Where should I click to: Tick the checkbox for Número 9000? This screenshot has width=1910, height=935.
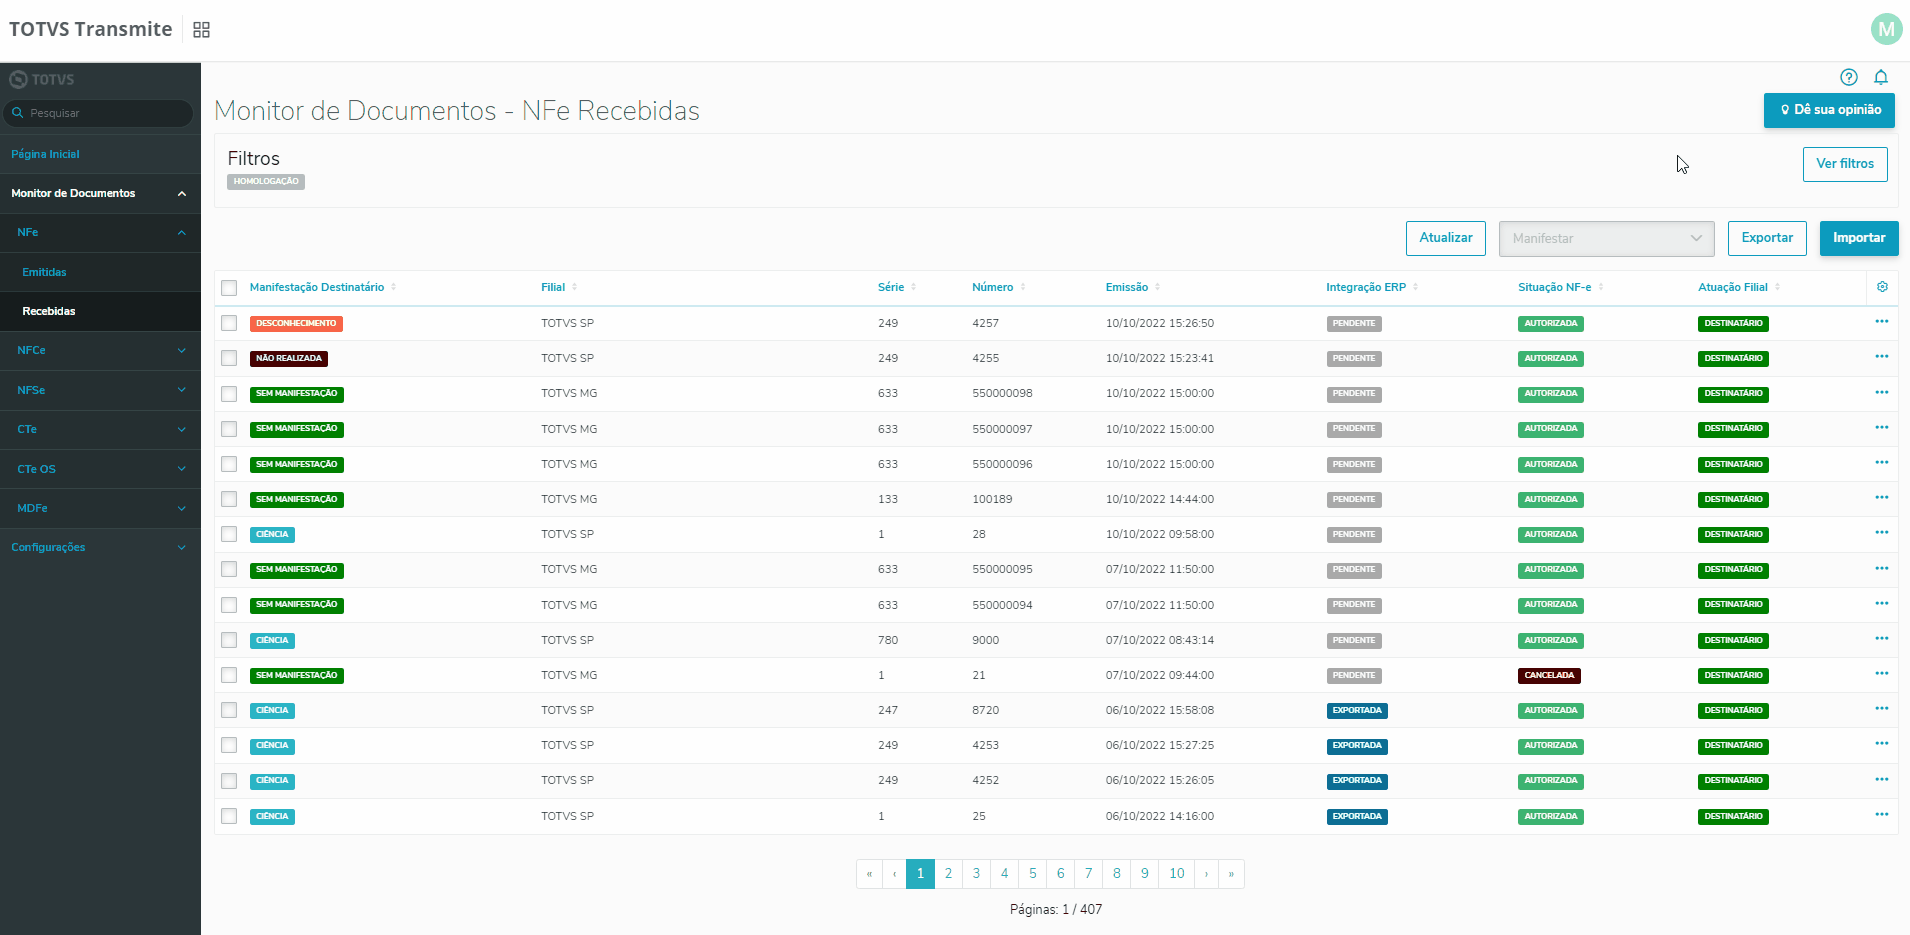[x=229, y=640]
